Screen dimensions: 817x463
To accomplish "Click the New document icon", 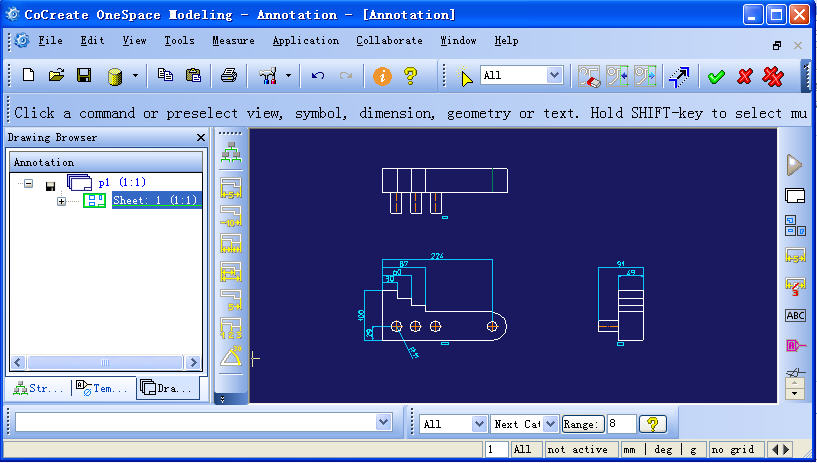I will 29,76.
